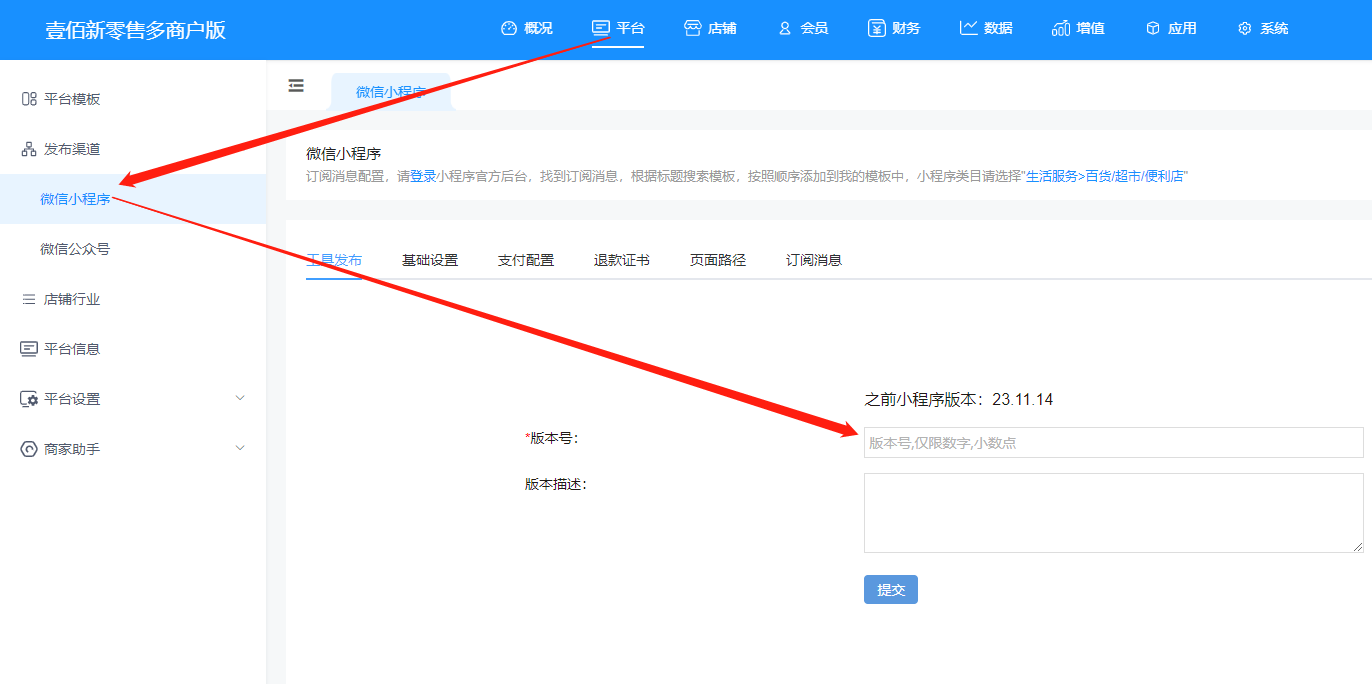1372x684 pixels.
Task: Open 店铺行业 label in the sidebar
Action: click(72, 299)
